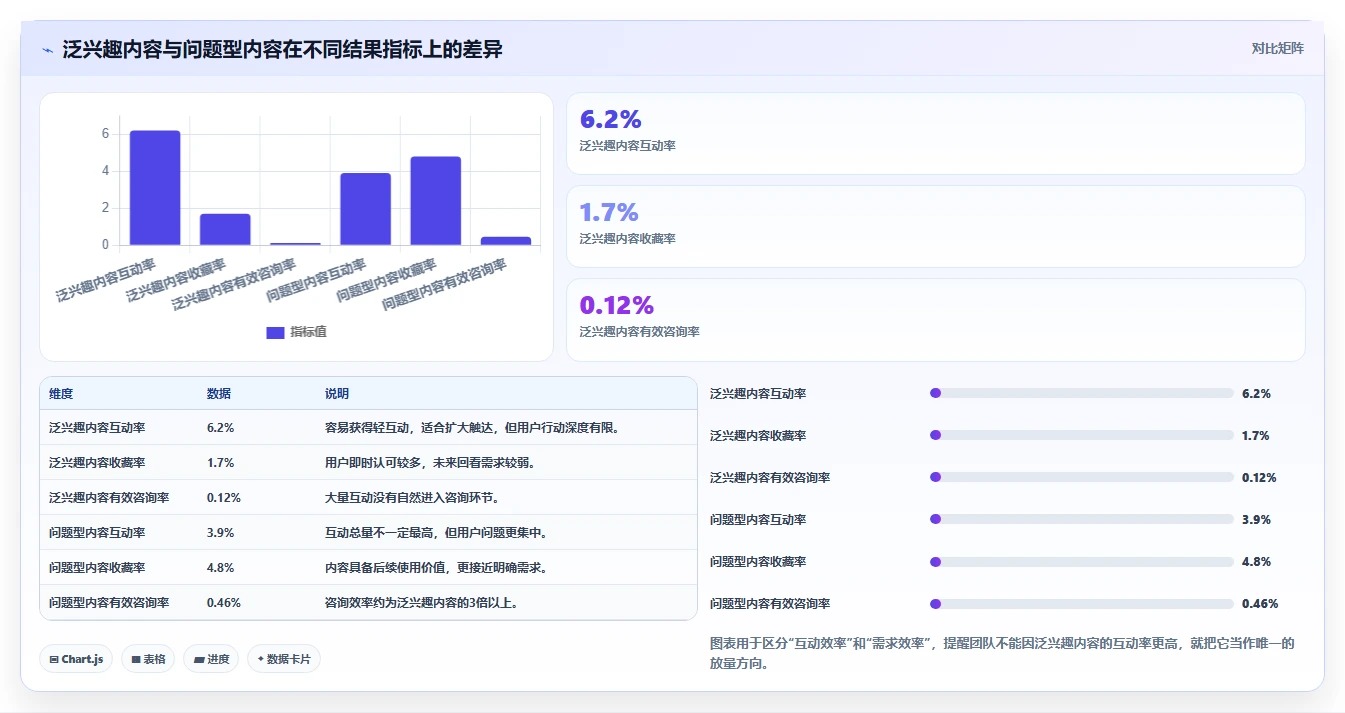Click the footnote text about 互动效率 and 需求效率
The width and height of the screenshot is (1345, 713).
point(1001,653)
